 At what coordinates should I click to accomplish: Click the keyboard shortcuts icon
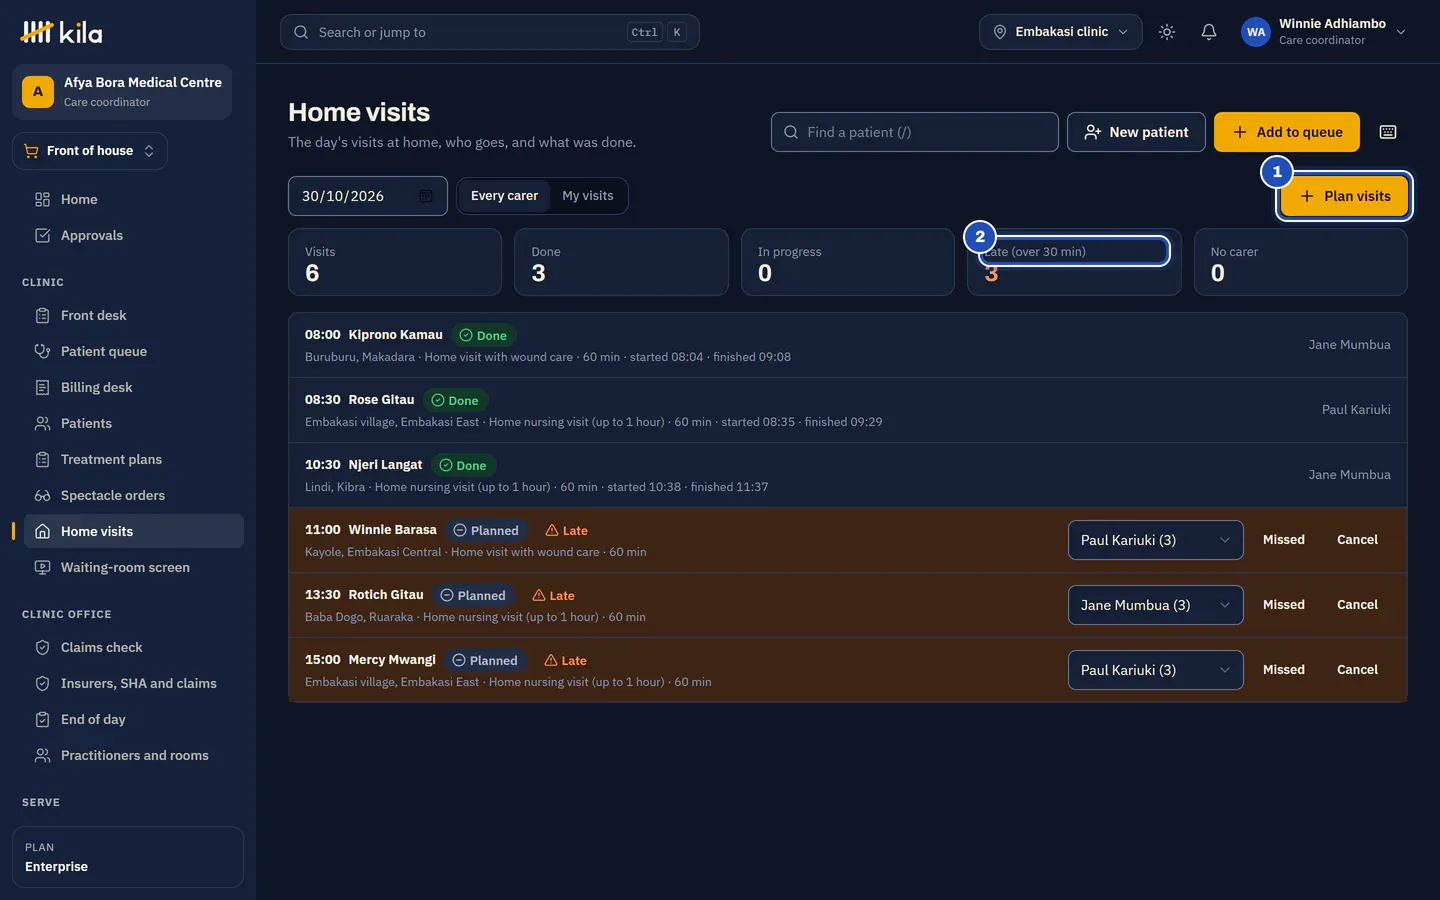click(x=1388, y=132)
